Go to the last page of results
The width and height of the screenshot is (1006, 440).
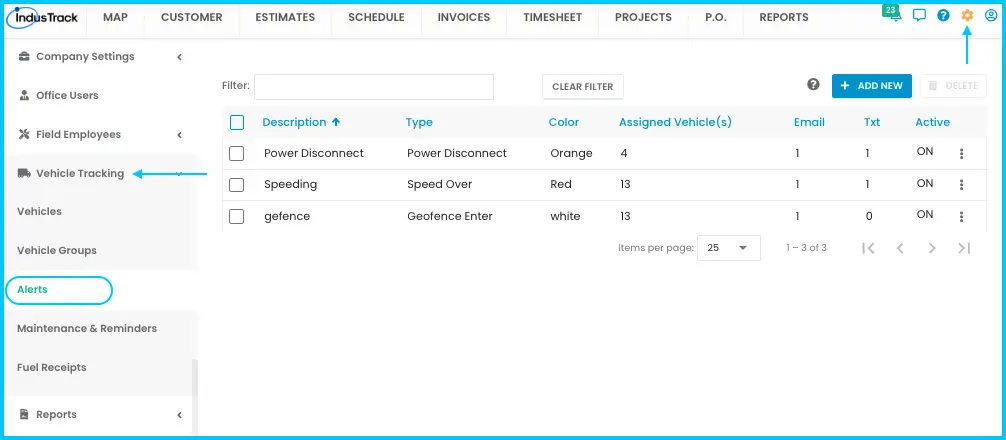pos(964,248)
